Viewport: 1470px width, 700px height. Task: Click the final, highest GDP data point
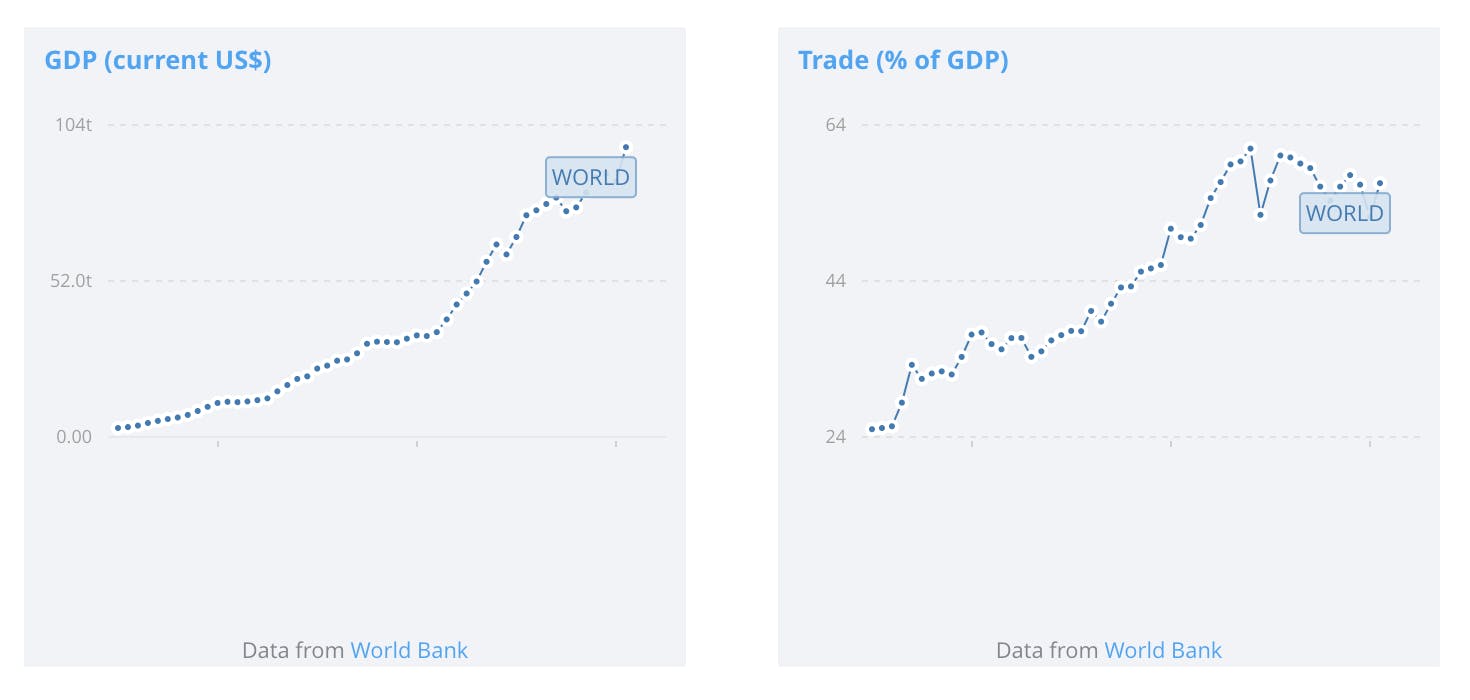626,147
